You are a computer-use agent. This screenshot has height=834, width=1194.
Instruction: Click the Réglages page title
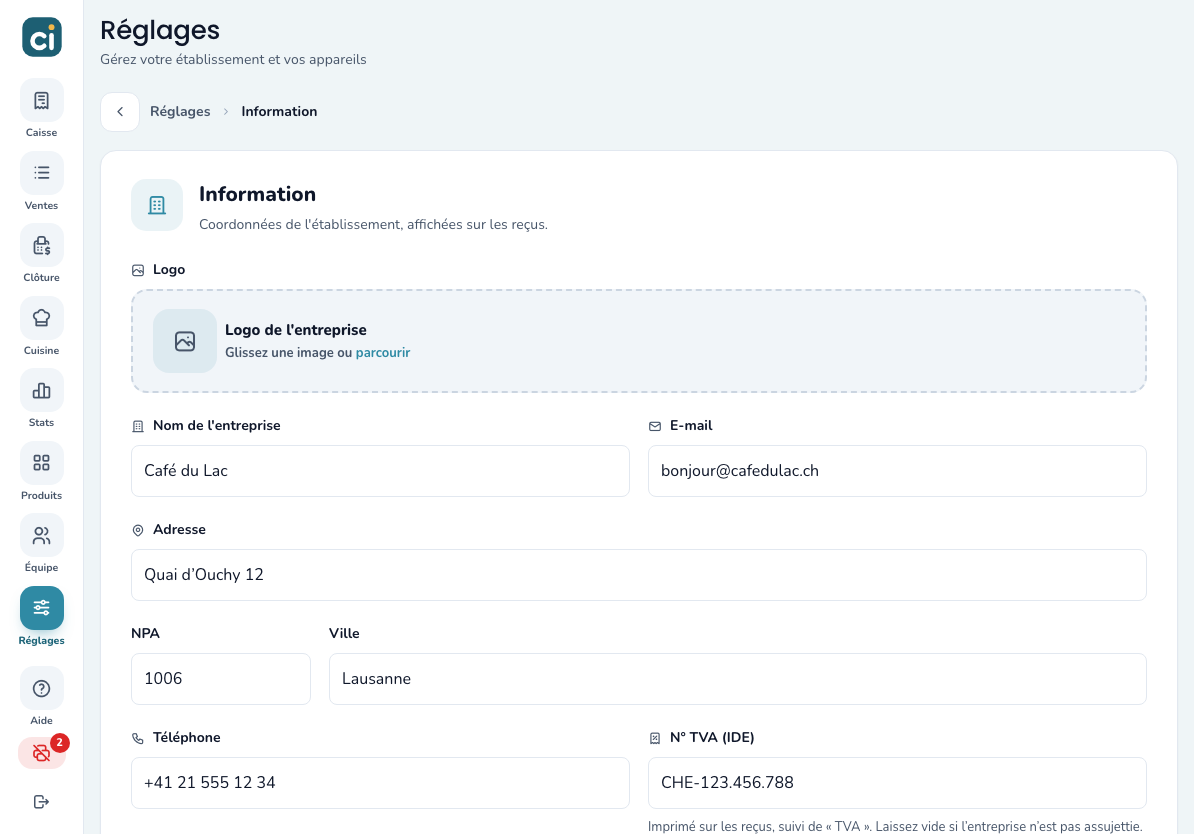tap(160, 30)
